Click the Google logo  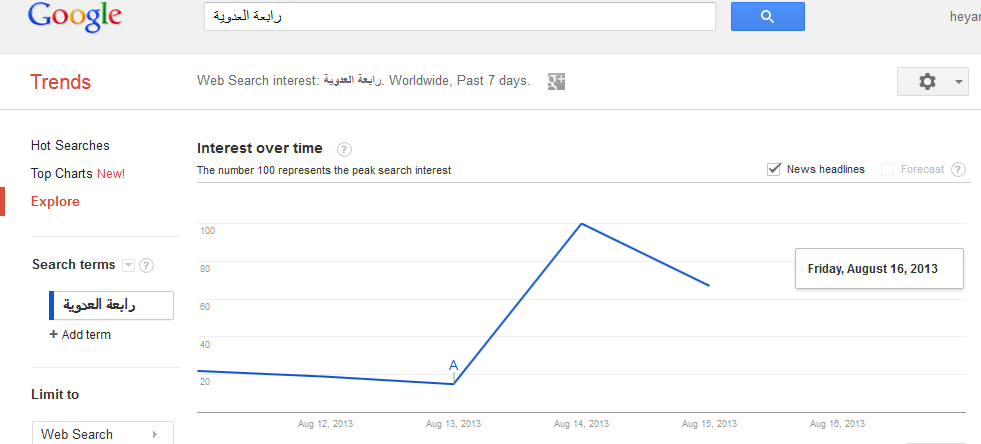[x=75, y=16]
